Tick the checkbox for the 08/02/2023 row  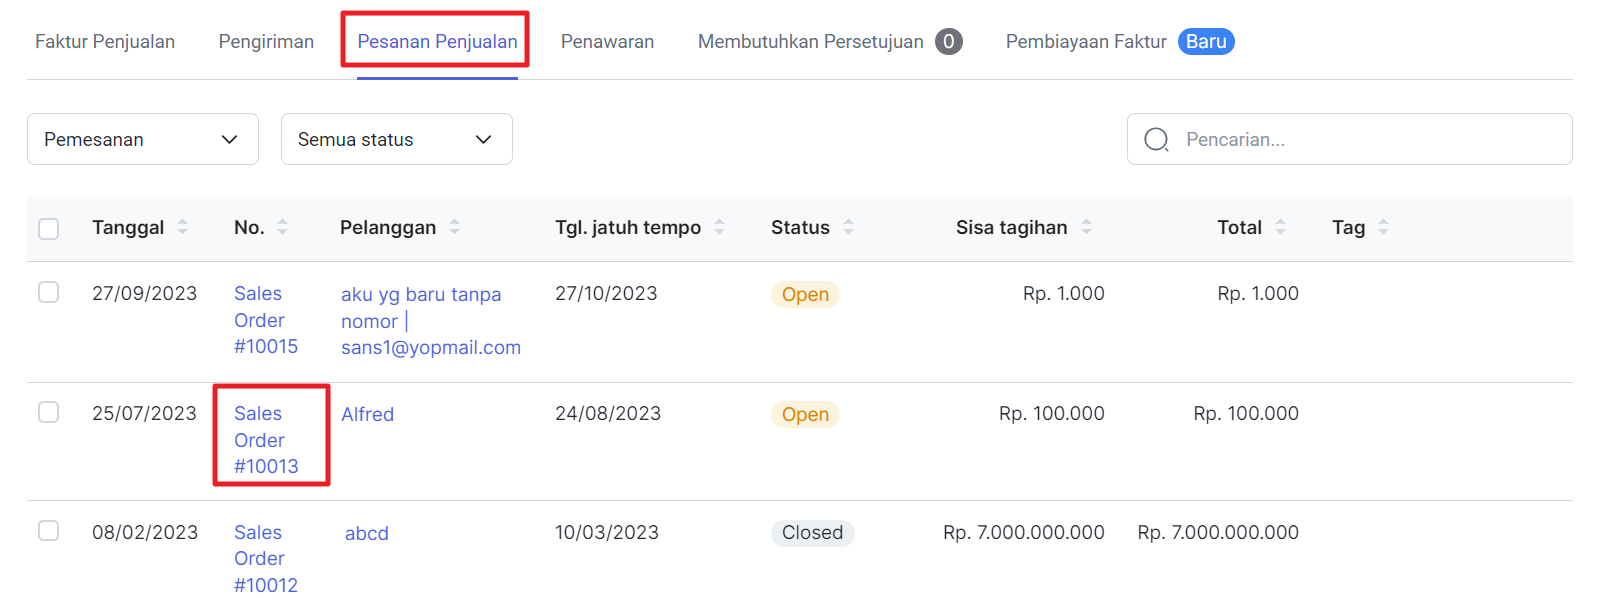point(49,531)
